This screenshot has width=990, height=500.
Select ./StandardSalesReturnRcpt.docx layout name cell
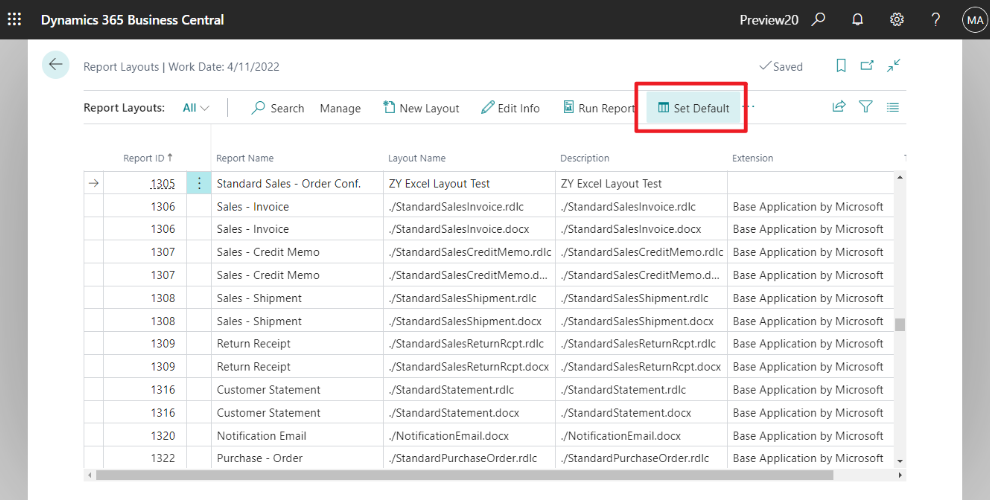(x=469, y=367)
